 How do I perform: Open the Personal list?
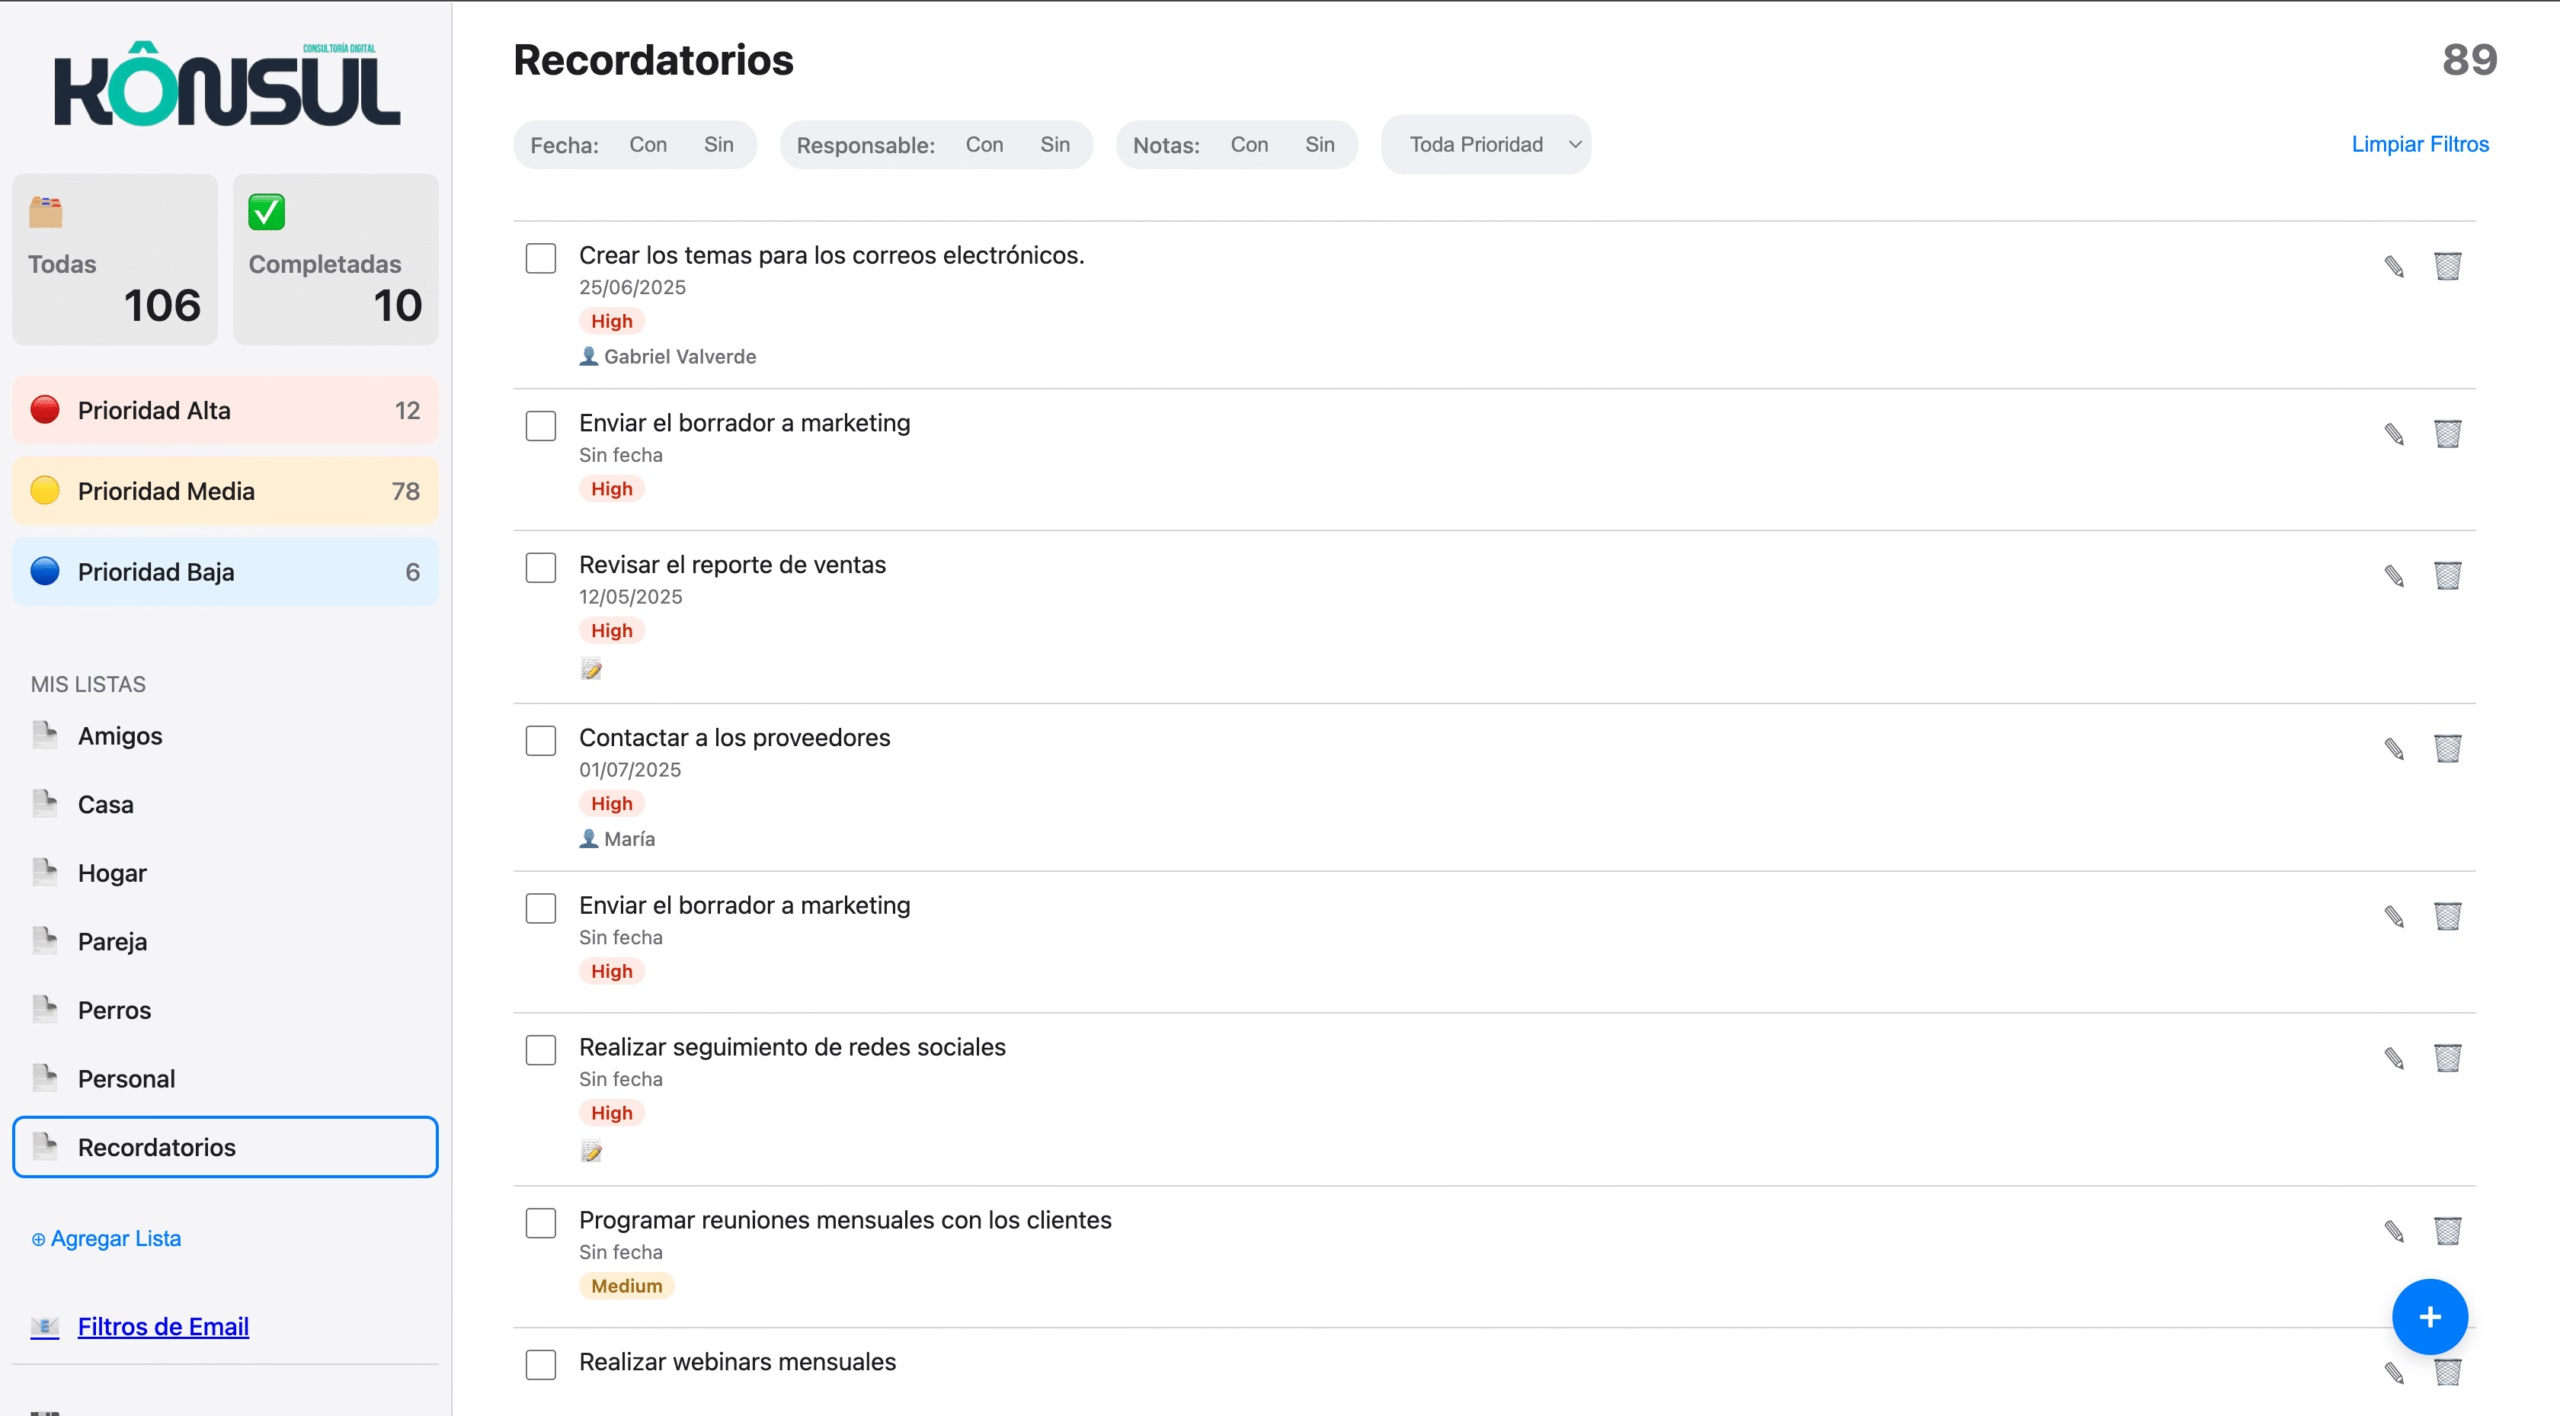225,1079
